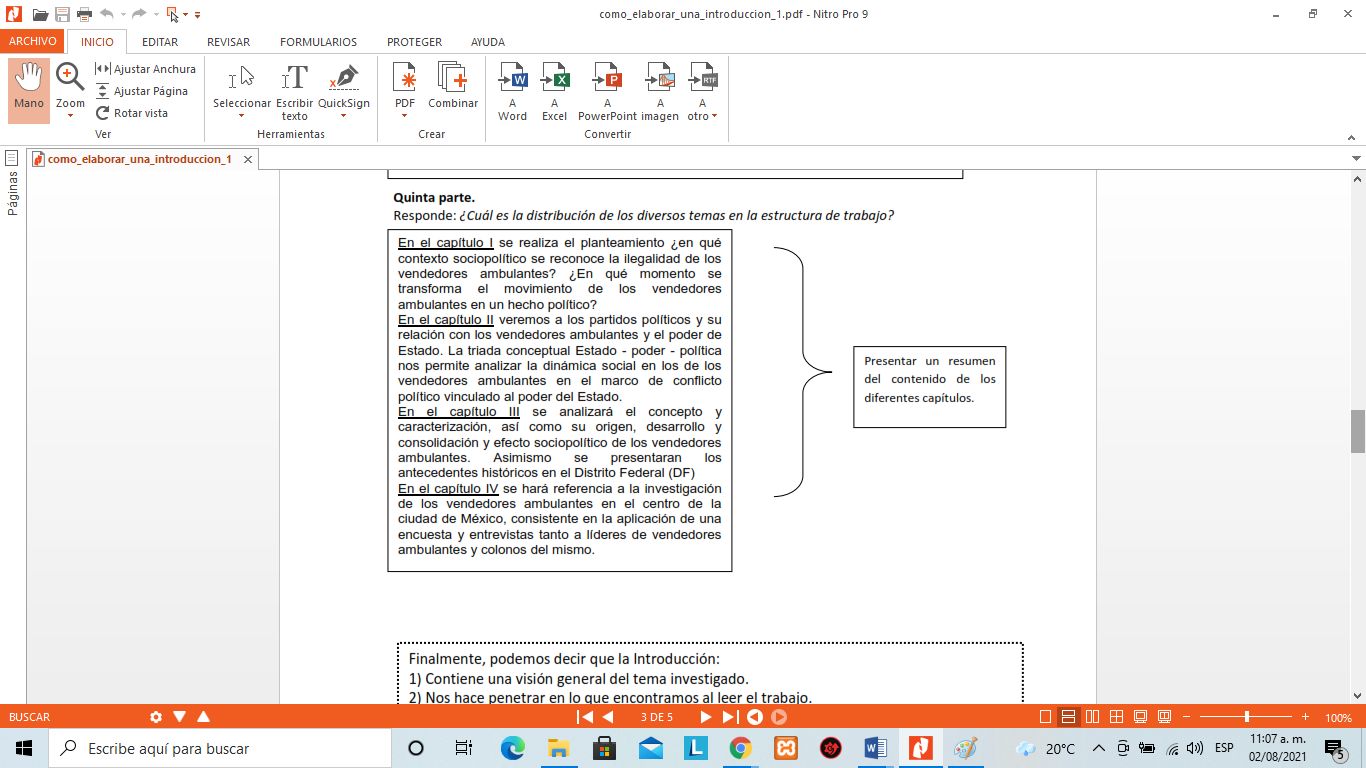The image size is (1366, 768).
Task: Open the ARCHIVO menu
Action: 32,42
